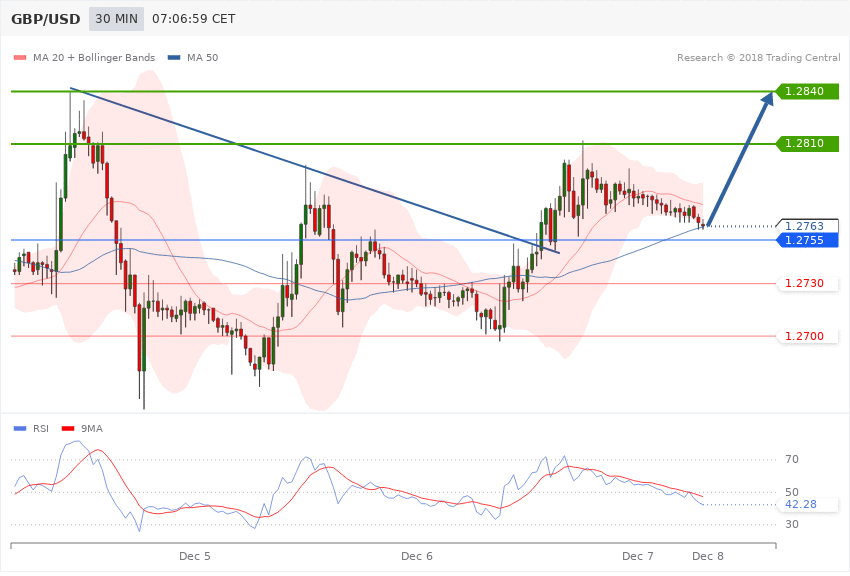
Task: Click the pink MA 20 Bollinger legend swatch
Action: point(20,58)
